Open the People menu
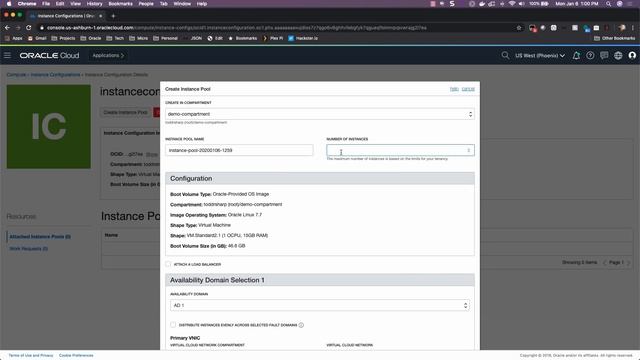Viewport: 640px width, 360px height. coord(146,4)
